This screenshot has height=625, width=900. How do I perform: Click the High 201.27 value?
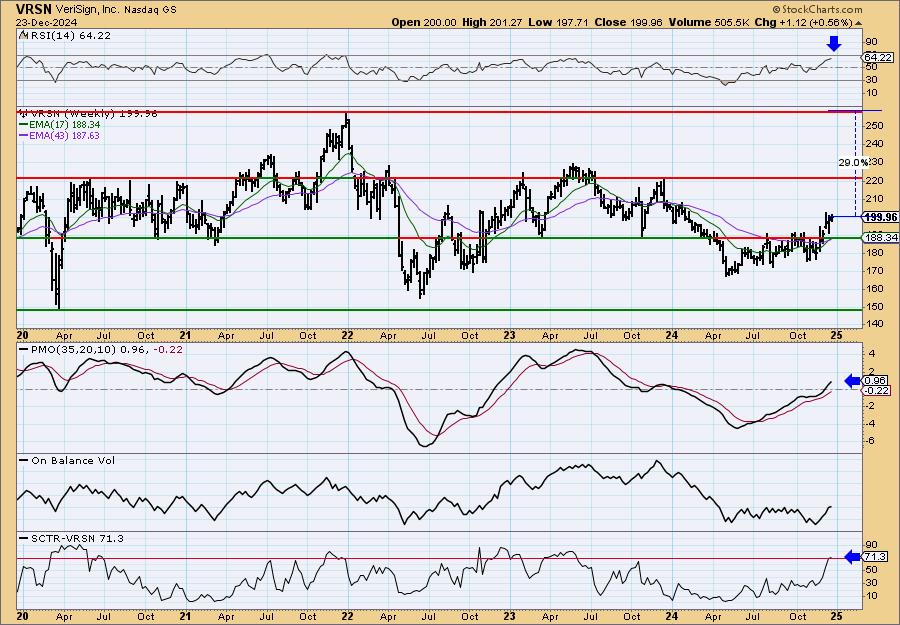pyautogui.click(x=493, y=22)
